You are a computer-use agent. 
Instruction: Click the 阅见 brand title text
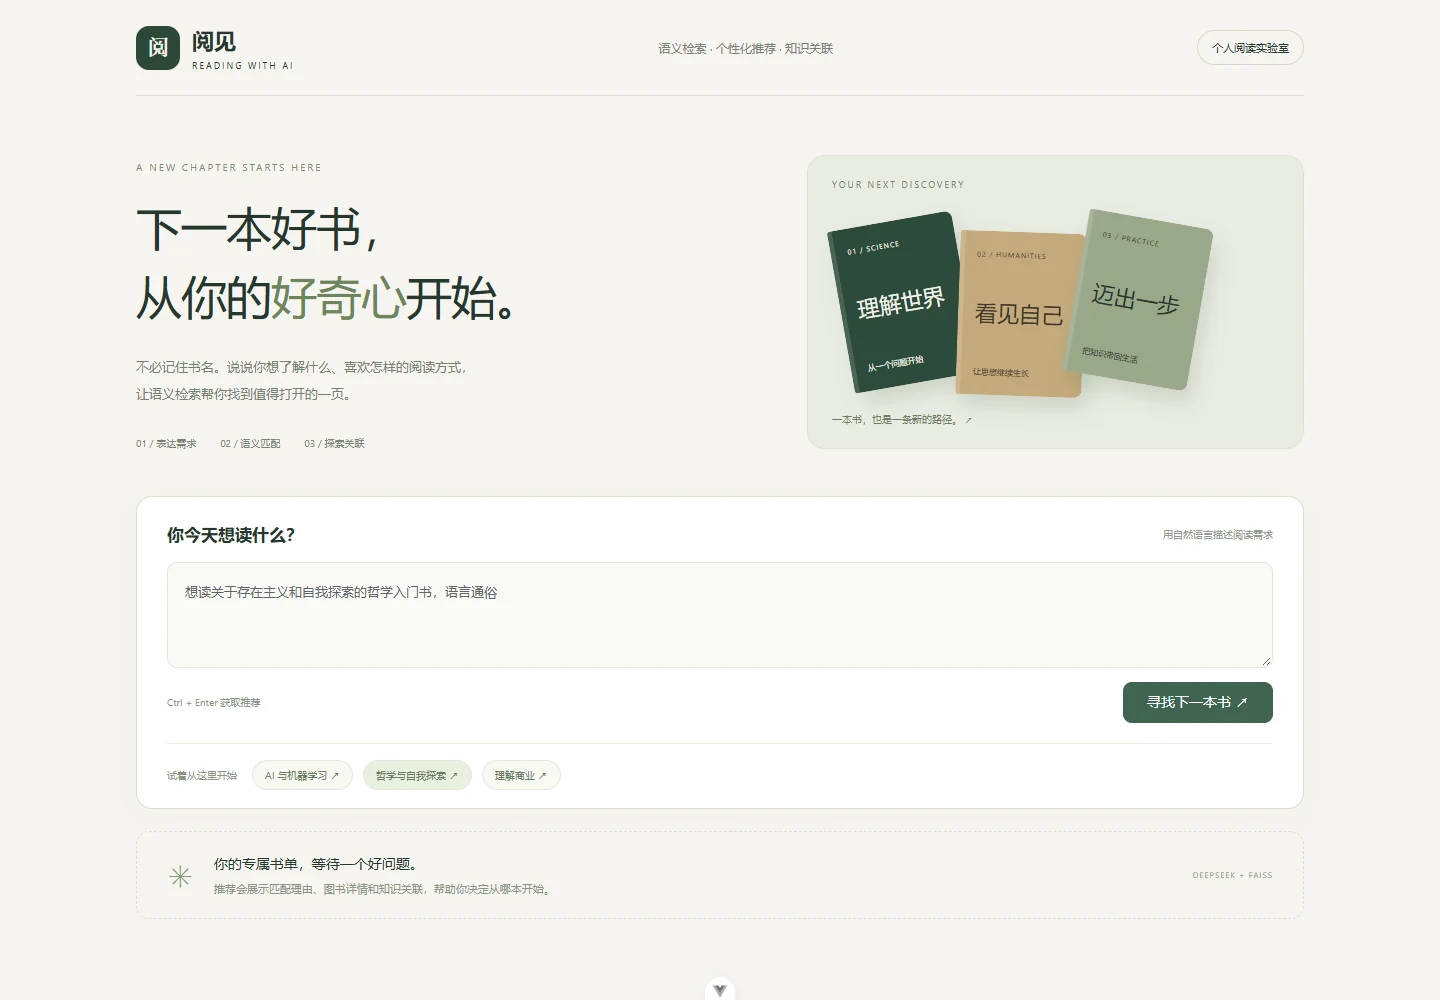[214, 41]
